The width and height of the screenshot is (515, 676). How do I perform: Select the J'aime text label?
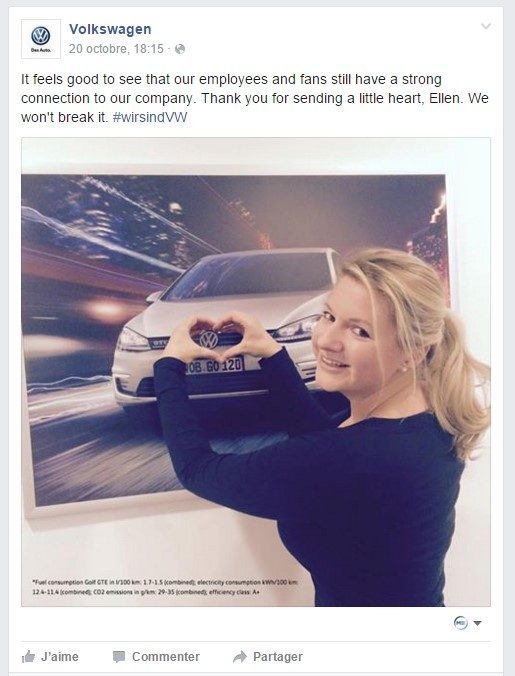click(x=59, y=657)
